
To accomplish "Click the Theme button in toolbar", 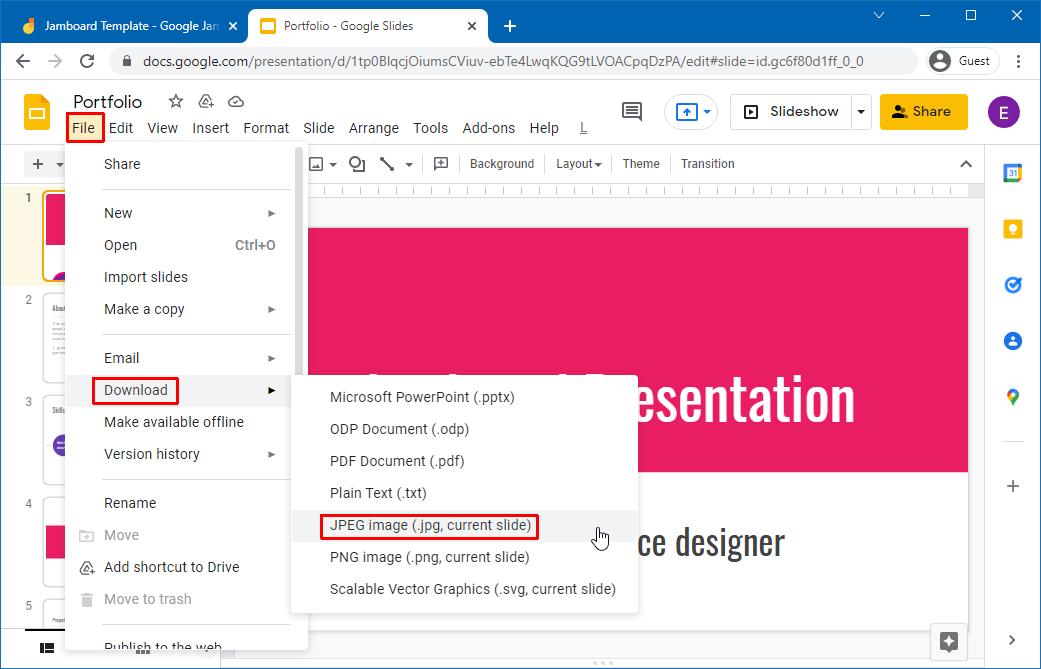I will tap(641, 164).
